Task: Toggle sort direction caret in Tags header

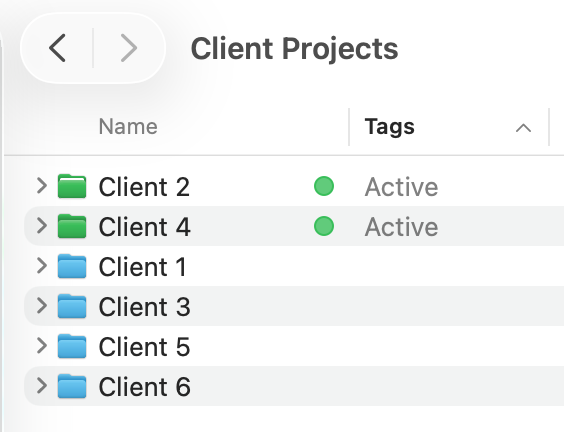Action: pyautogui.click(x=523, y=128)
